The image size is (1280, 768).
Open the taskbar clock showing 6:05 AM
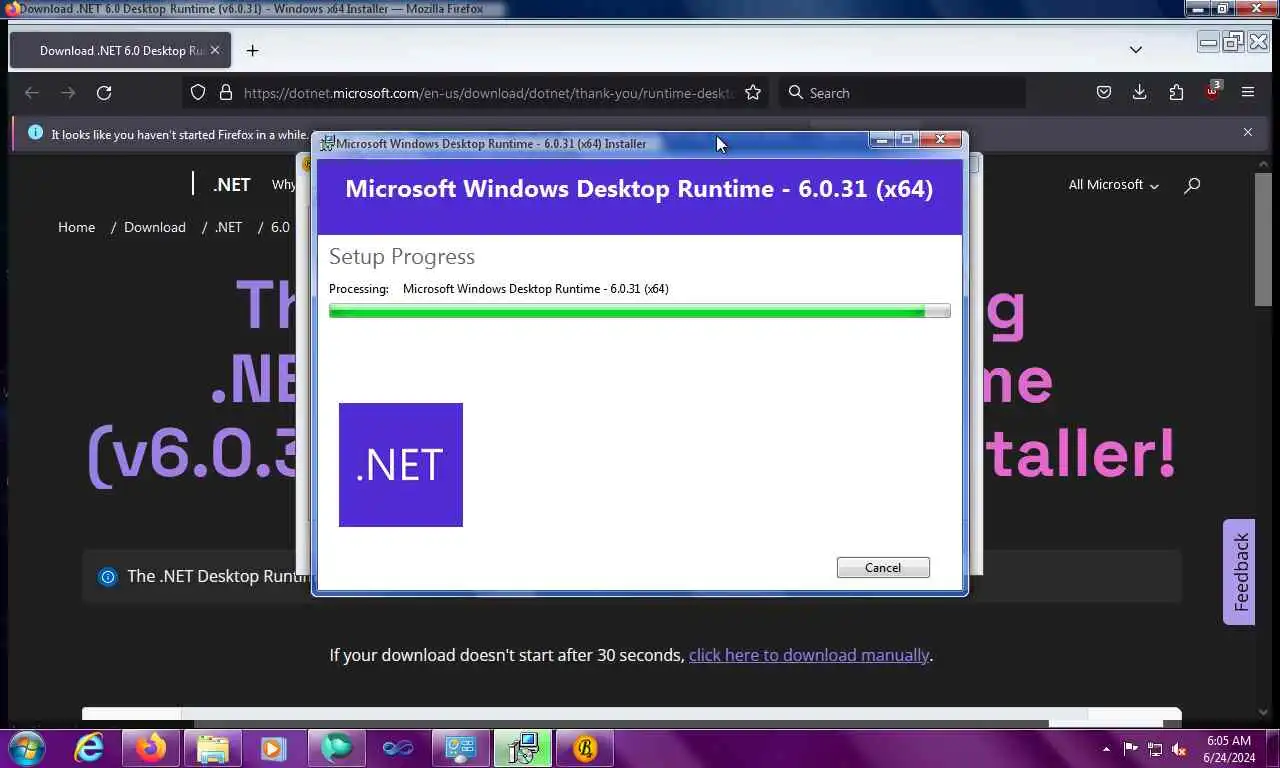(x=1229, y=749)
